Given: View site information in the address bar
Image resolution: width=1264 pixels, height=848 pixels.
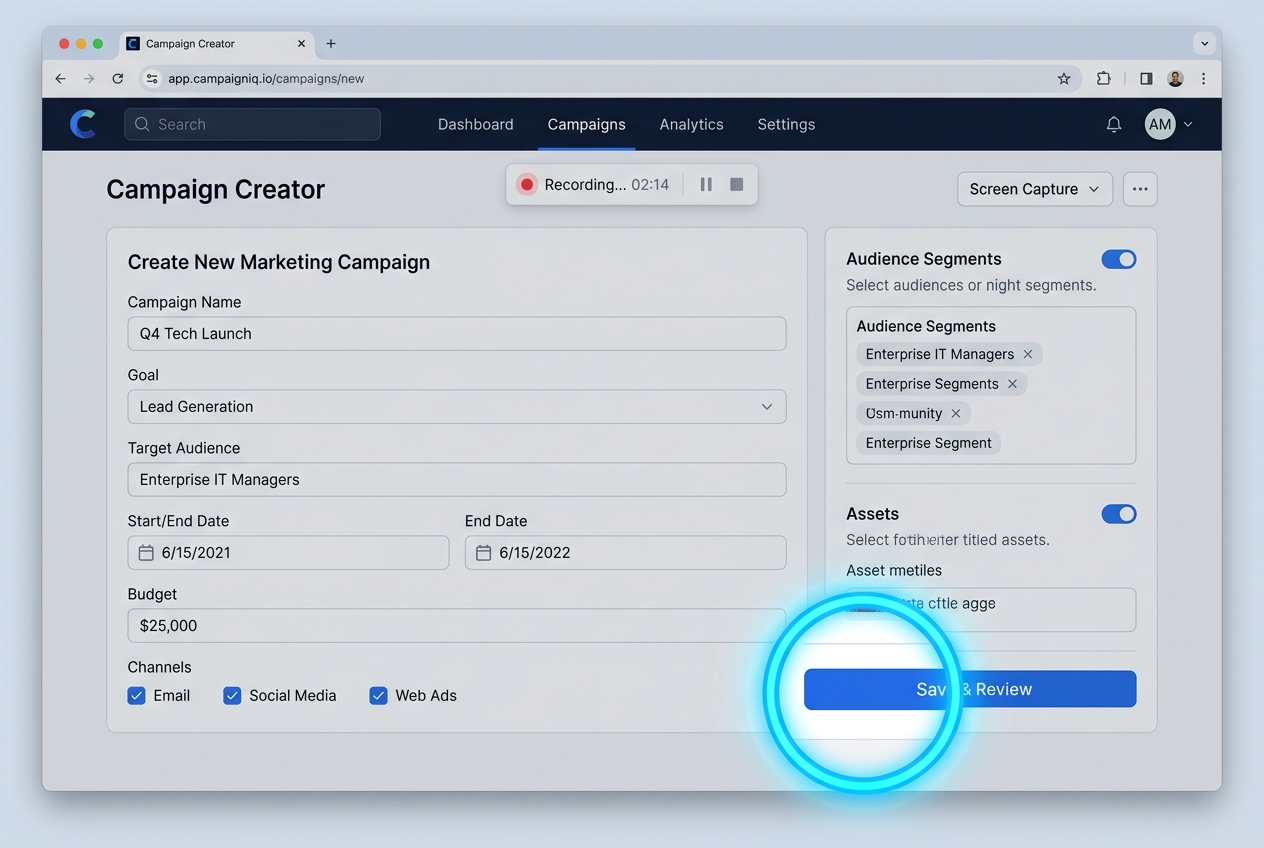Looking at the screenshot, I should [152, 79].
